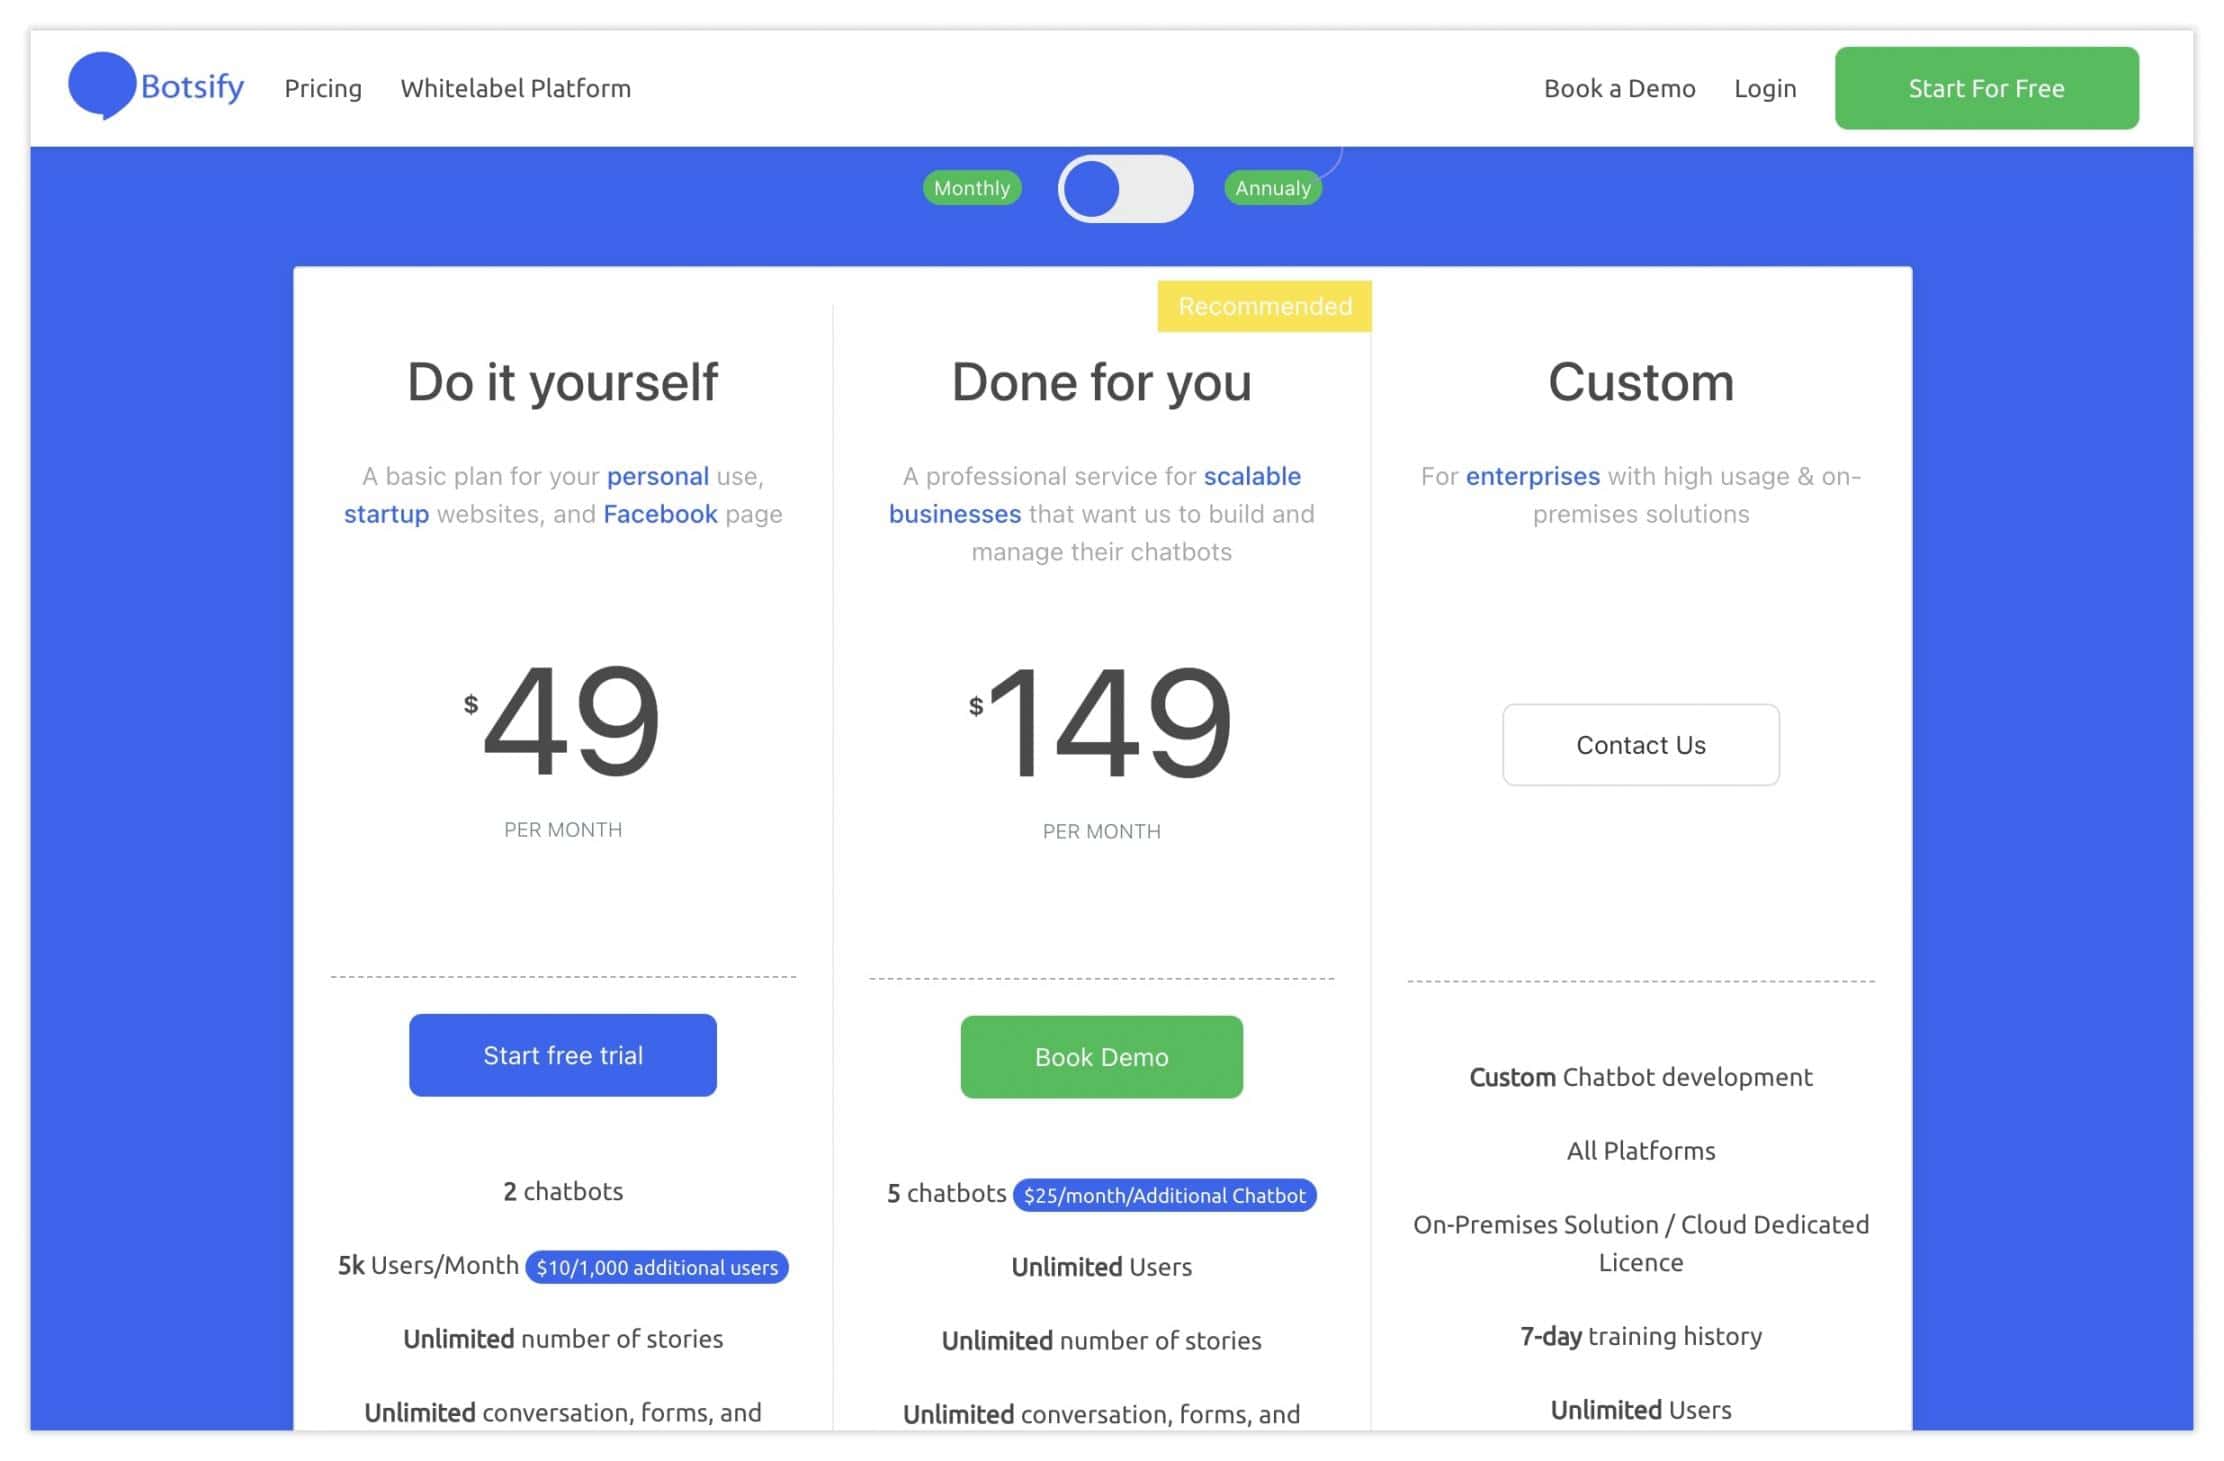
Task: Click the yellow Recommended badge
Action: point(1264,306)
